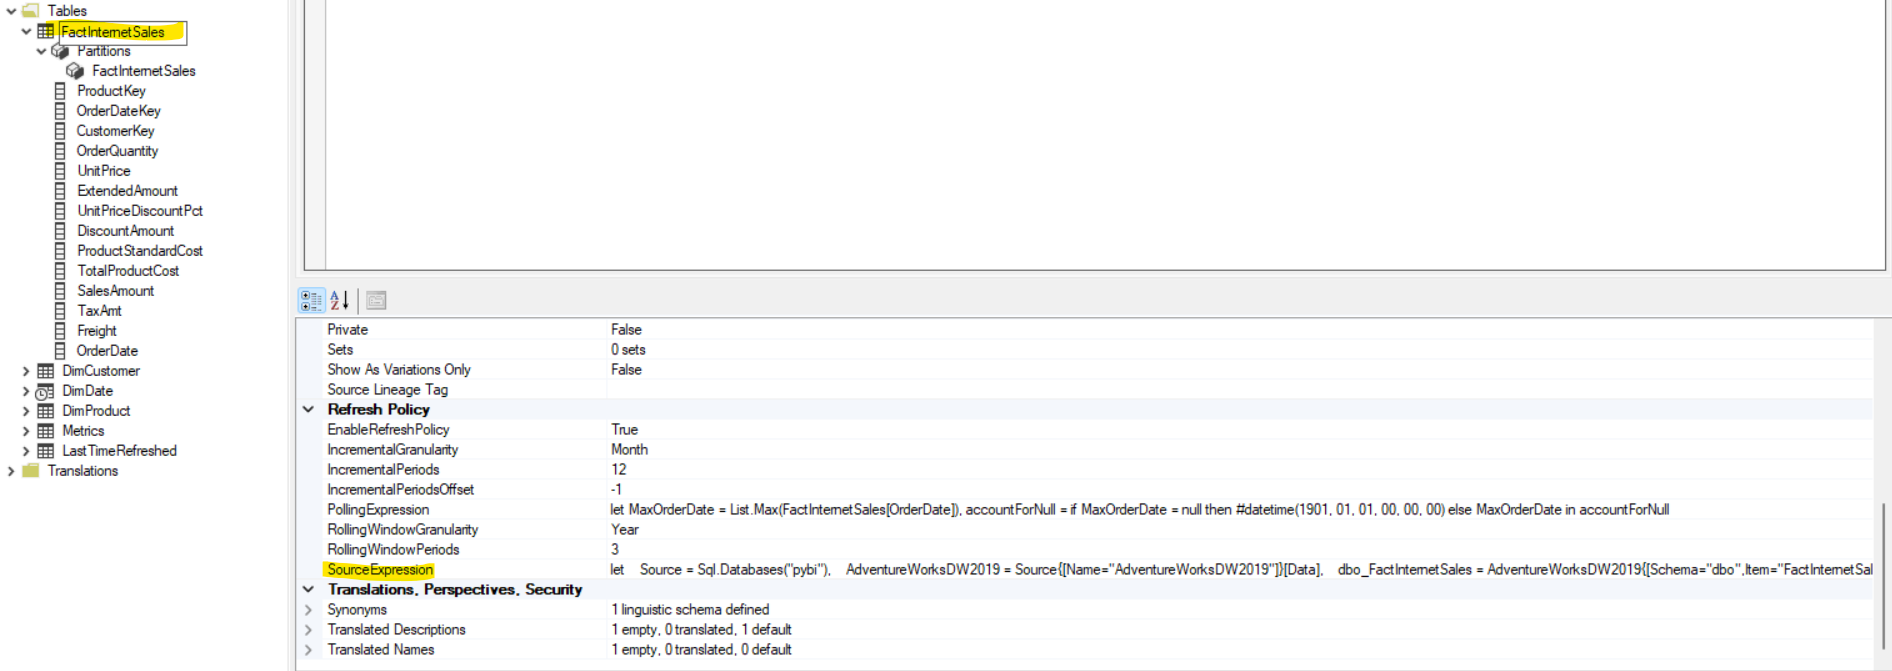
Task: Click the Metrics table icon
Action: (x=45, y=431)
